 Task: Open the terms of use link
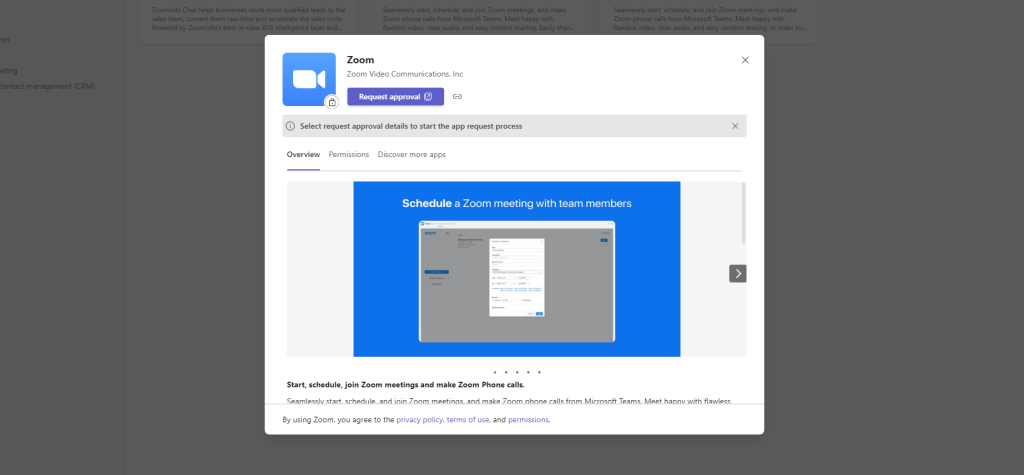(468, 420)
